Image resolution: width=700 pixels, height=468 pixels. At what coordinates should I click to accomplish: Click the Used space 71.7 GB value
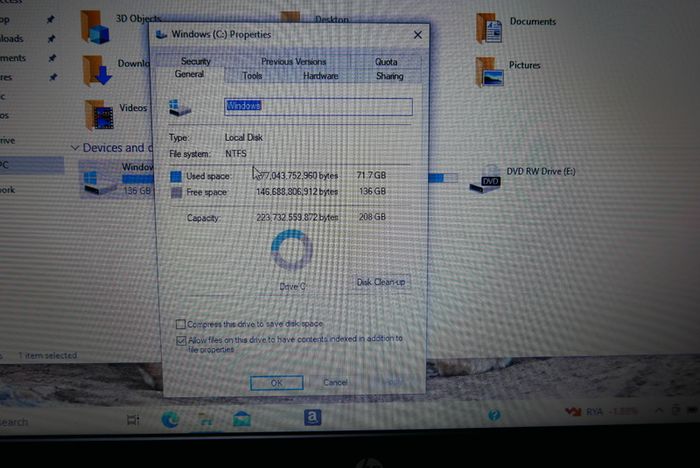click(x=371, y=175)
